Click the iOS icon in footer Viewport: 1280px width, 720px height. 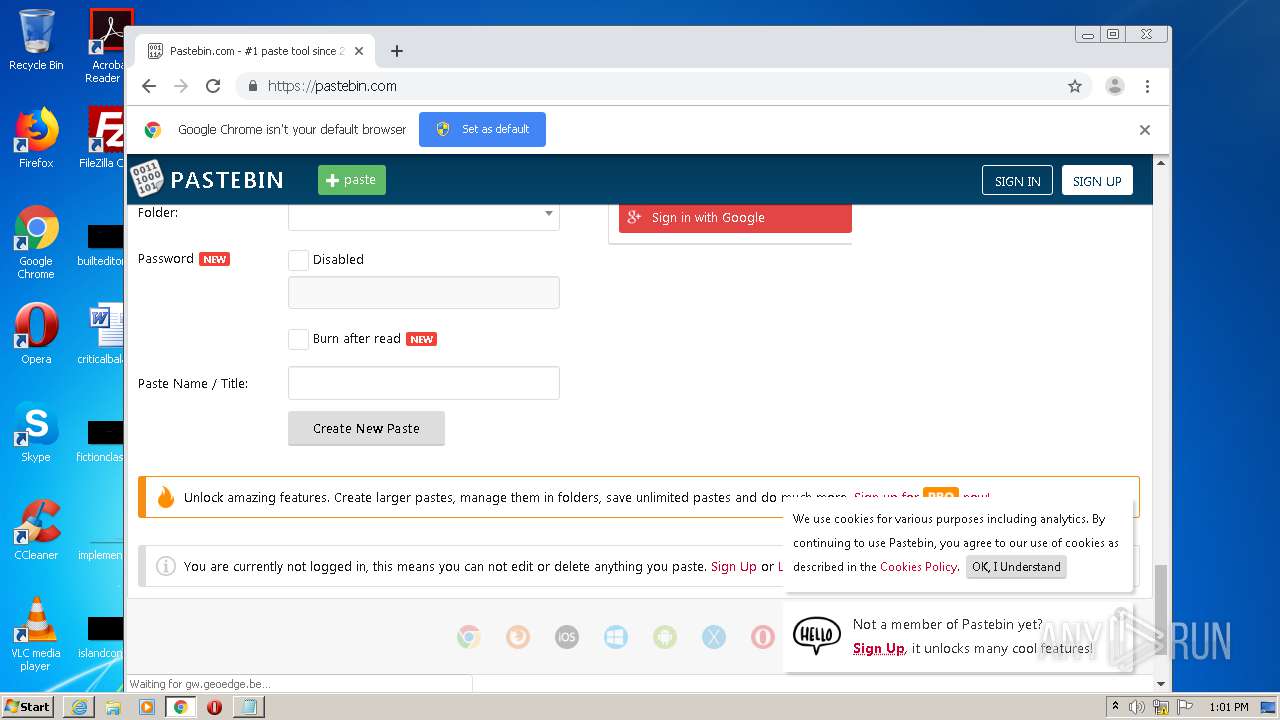tap(566, 637)
